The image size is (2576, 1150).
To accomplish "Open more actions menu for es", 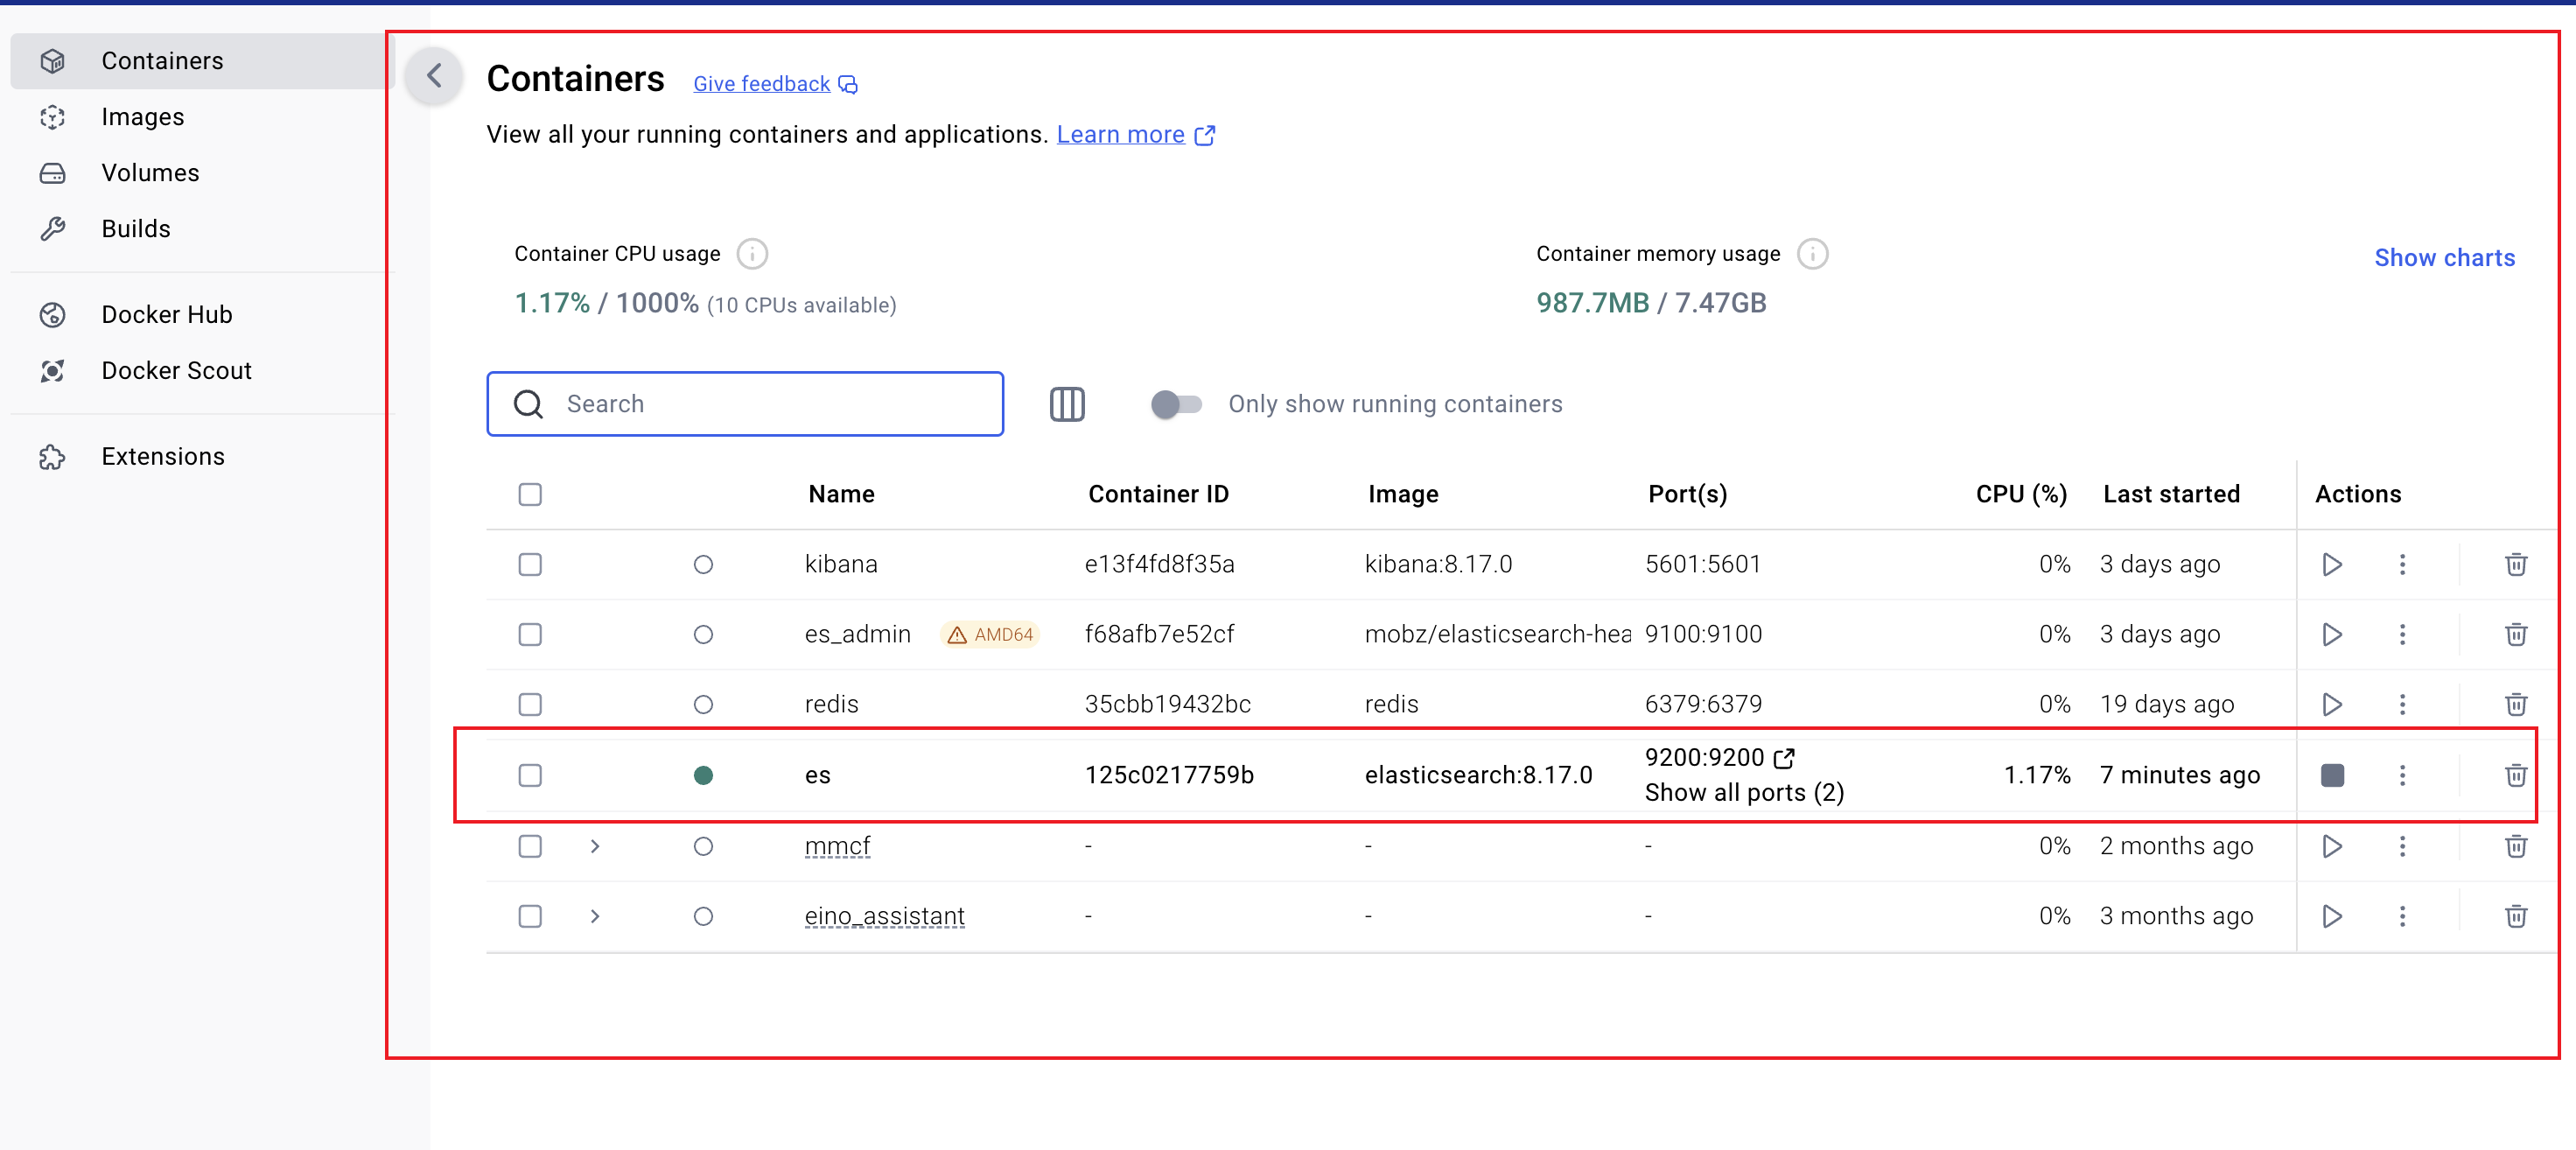I will (x=2402, y=775).
